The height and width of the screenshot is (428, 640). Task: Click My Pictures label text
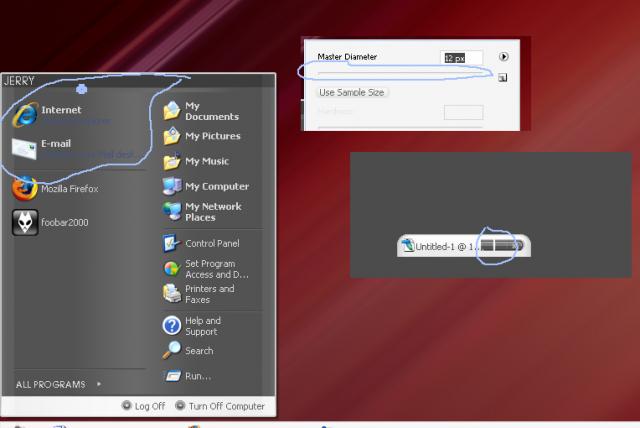(213, 136)
